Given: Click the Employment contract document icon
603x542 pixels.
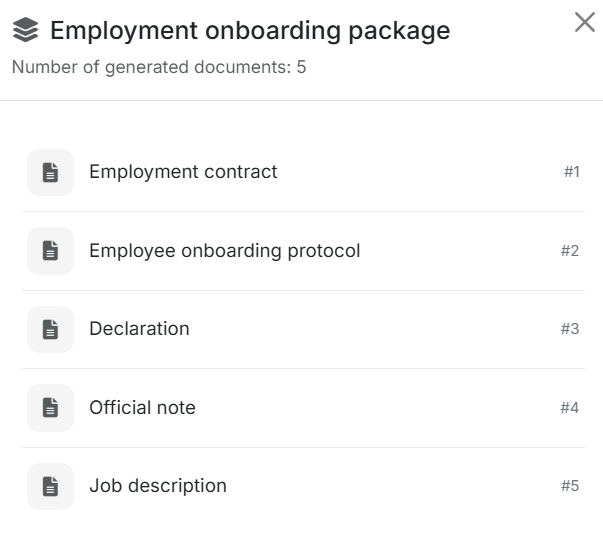Looking at the screenshot, I should 50,172.
